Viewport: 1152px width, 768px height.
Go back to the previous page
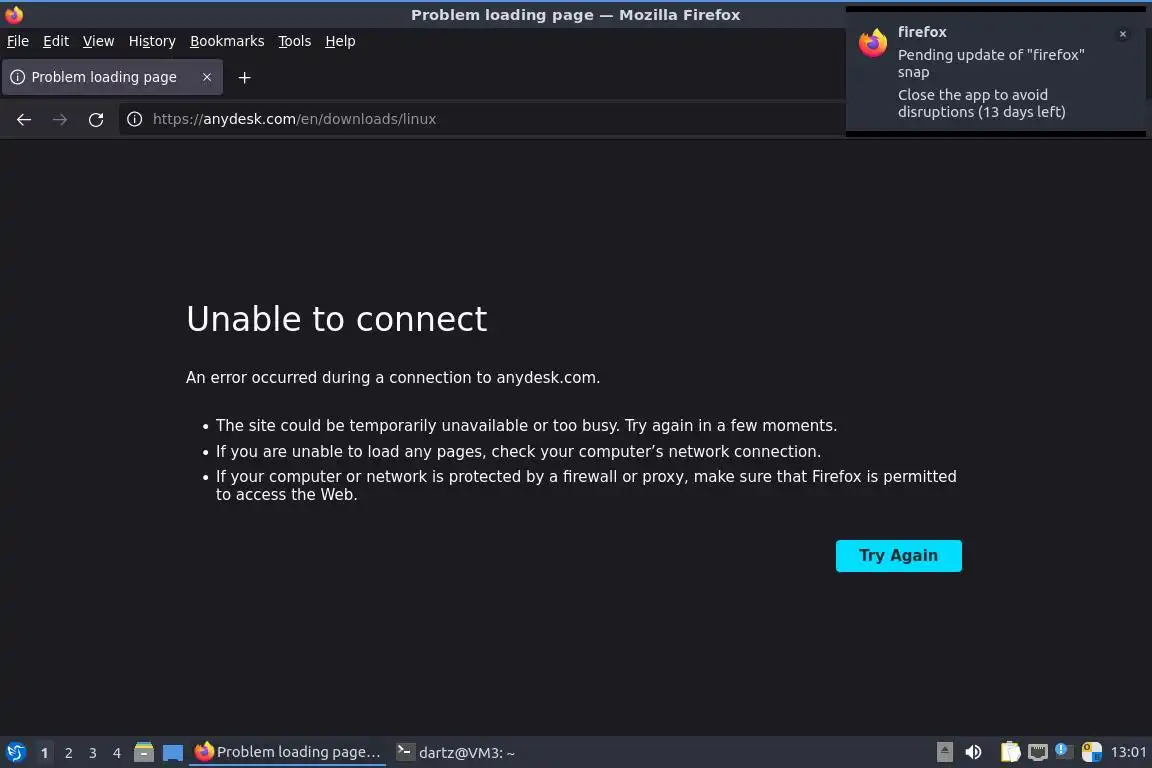click(x=24, y=119)
